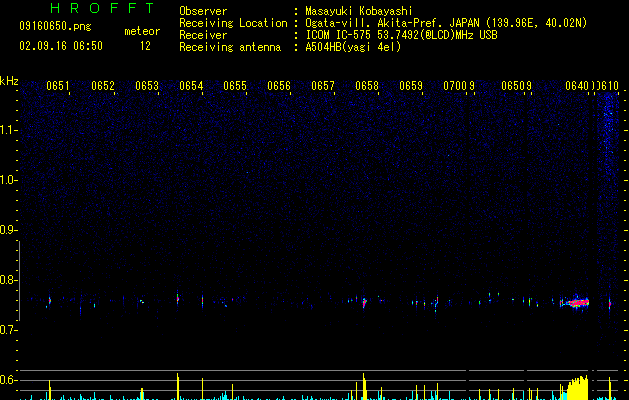
Task: Click the timestamp 02.09.16 06:50
Action: pos(61,46)
